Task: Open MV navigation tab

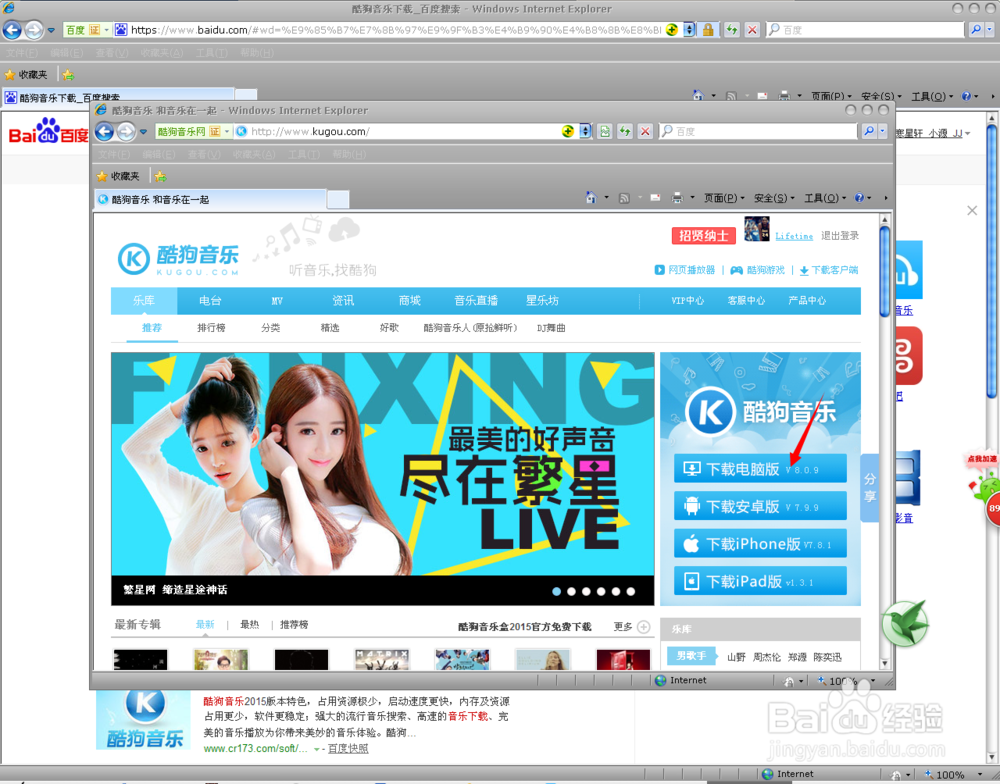Action: 277,300
